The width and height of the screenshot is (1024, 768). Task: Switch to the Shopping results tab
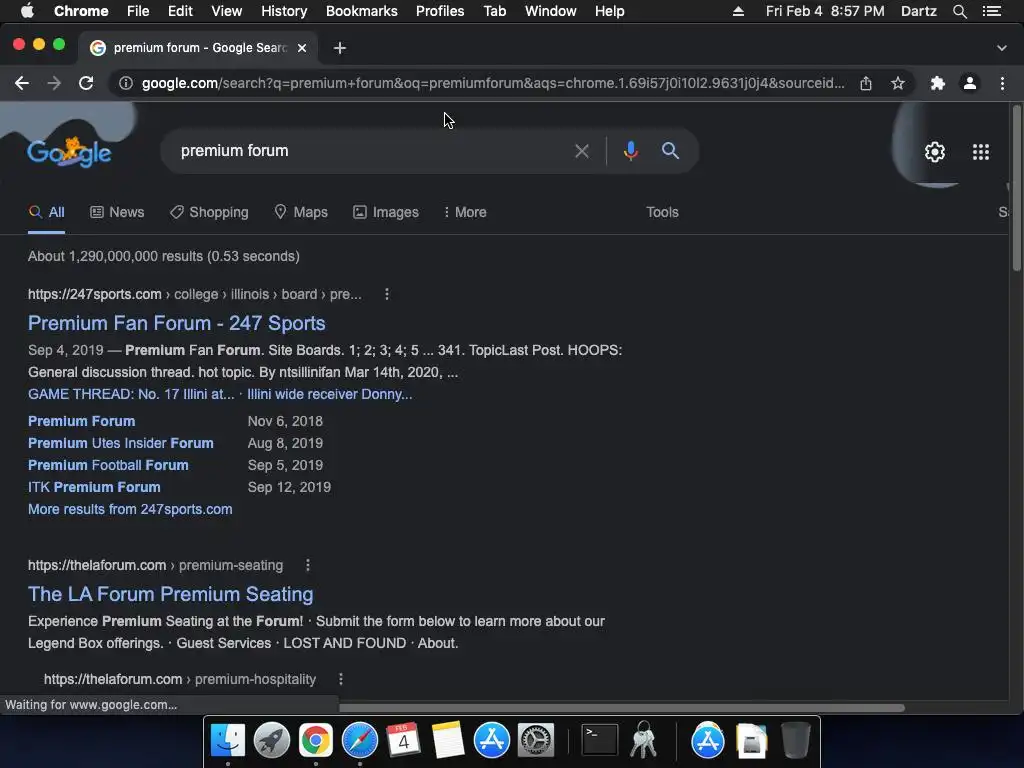click(209, 212)
